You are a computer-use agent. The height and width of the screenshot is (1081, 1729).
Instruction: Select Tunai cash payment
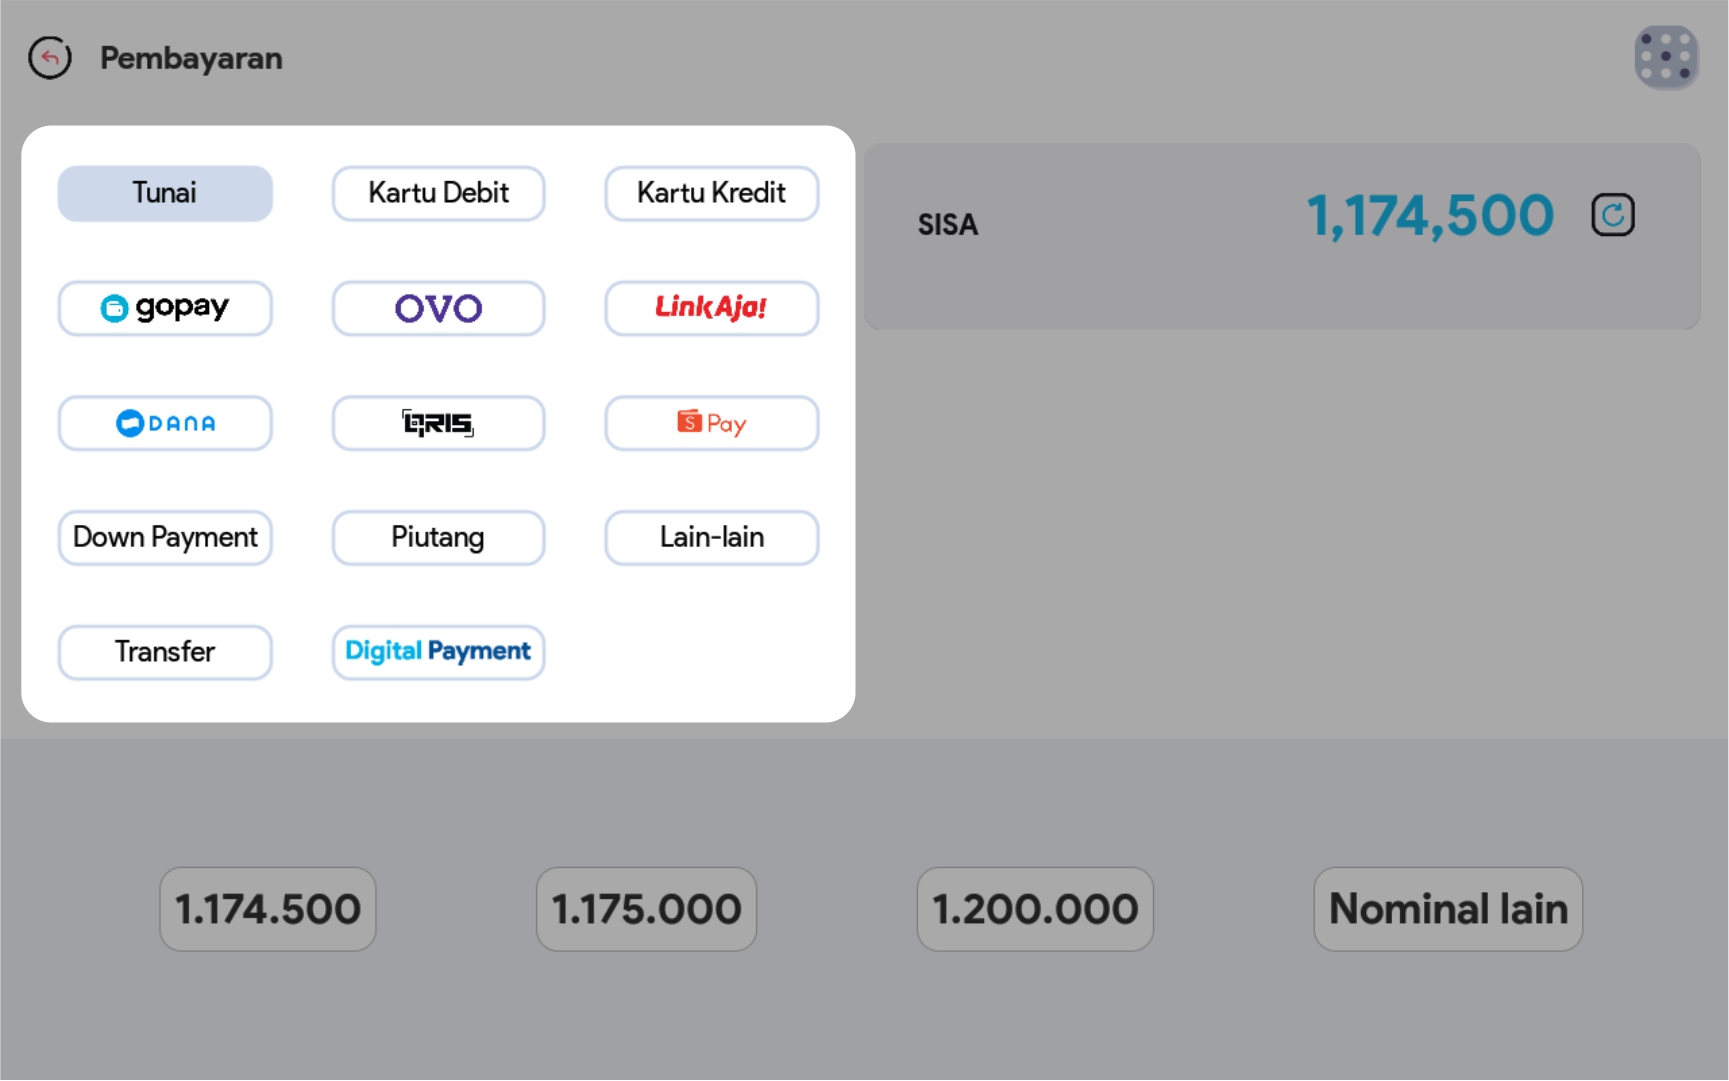pos(165,193)
